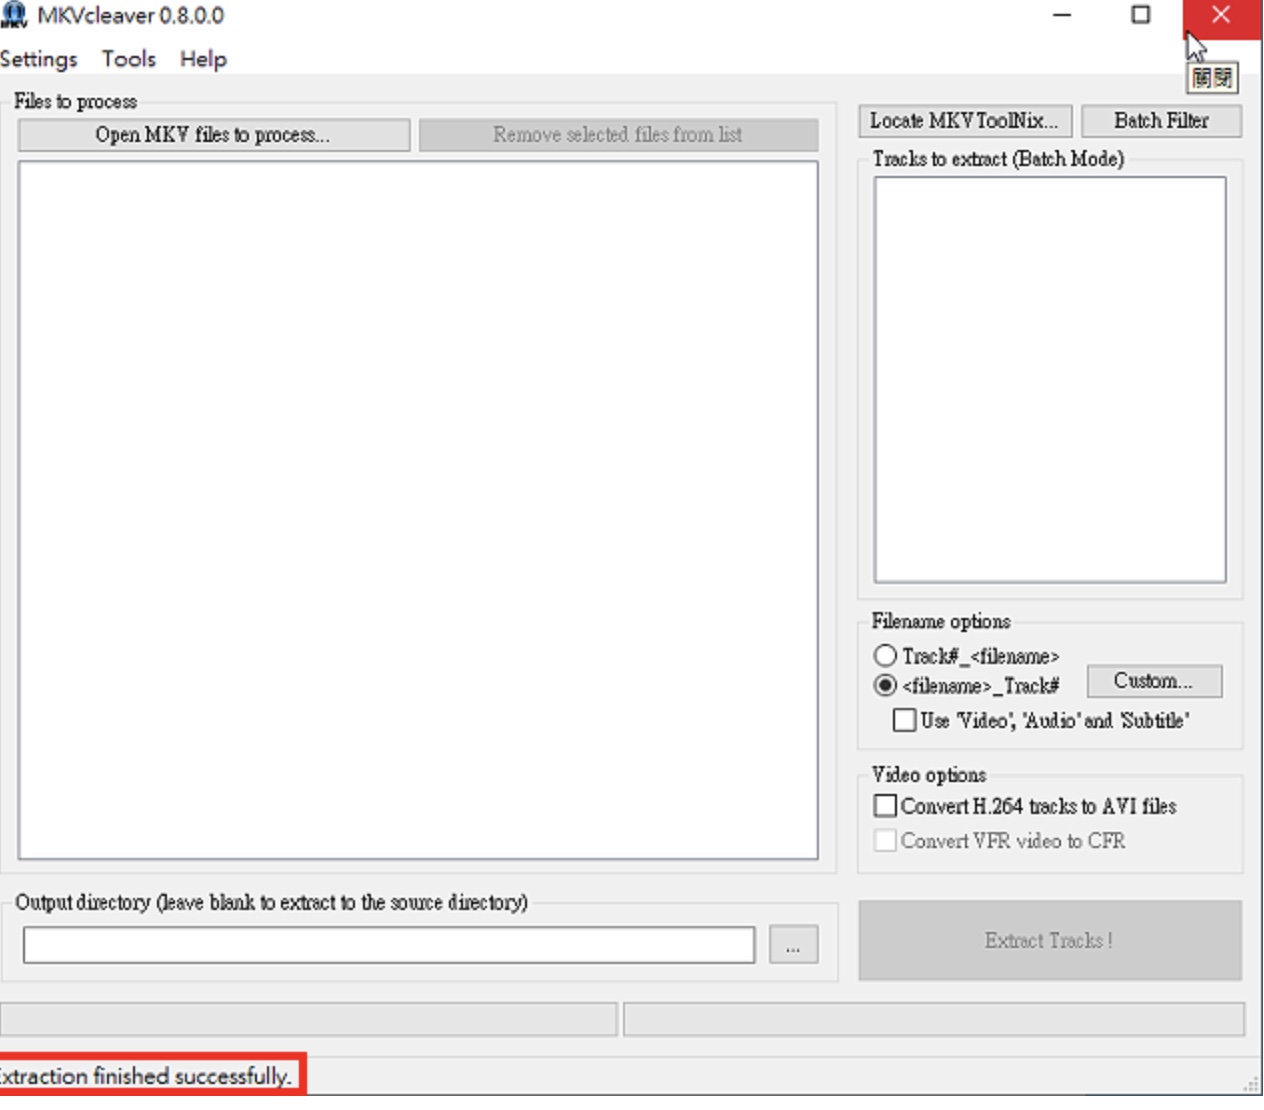
Task: Click the right progress bar
Action: (x=934, y=1020)
